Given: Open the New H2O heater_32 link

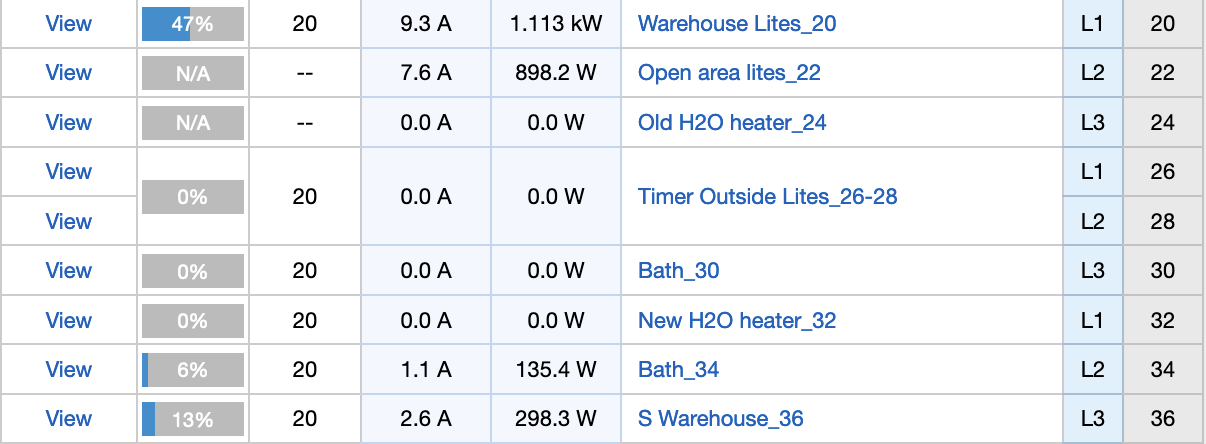Looking at the screenshot, I should [736, 320].
